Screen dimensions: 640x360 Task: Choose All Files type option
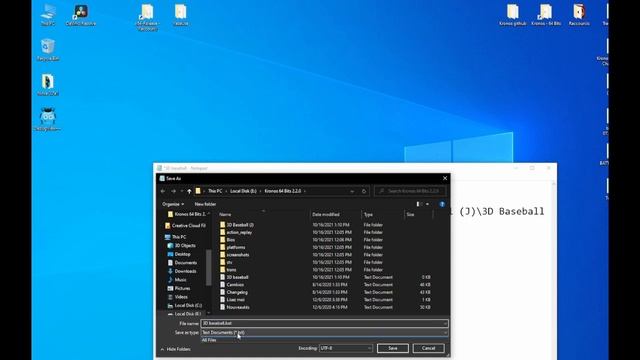[324, 340]
